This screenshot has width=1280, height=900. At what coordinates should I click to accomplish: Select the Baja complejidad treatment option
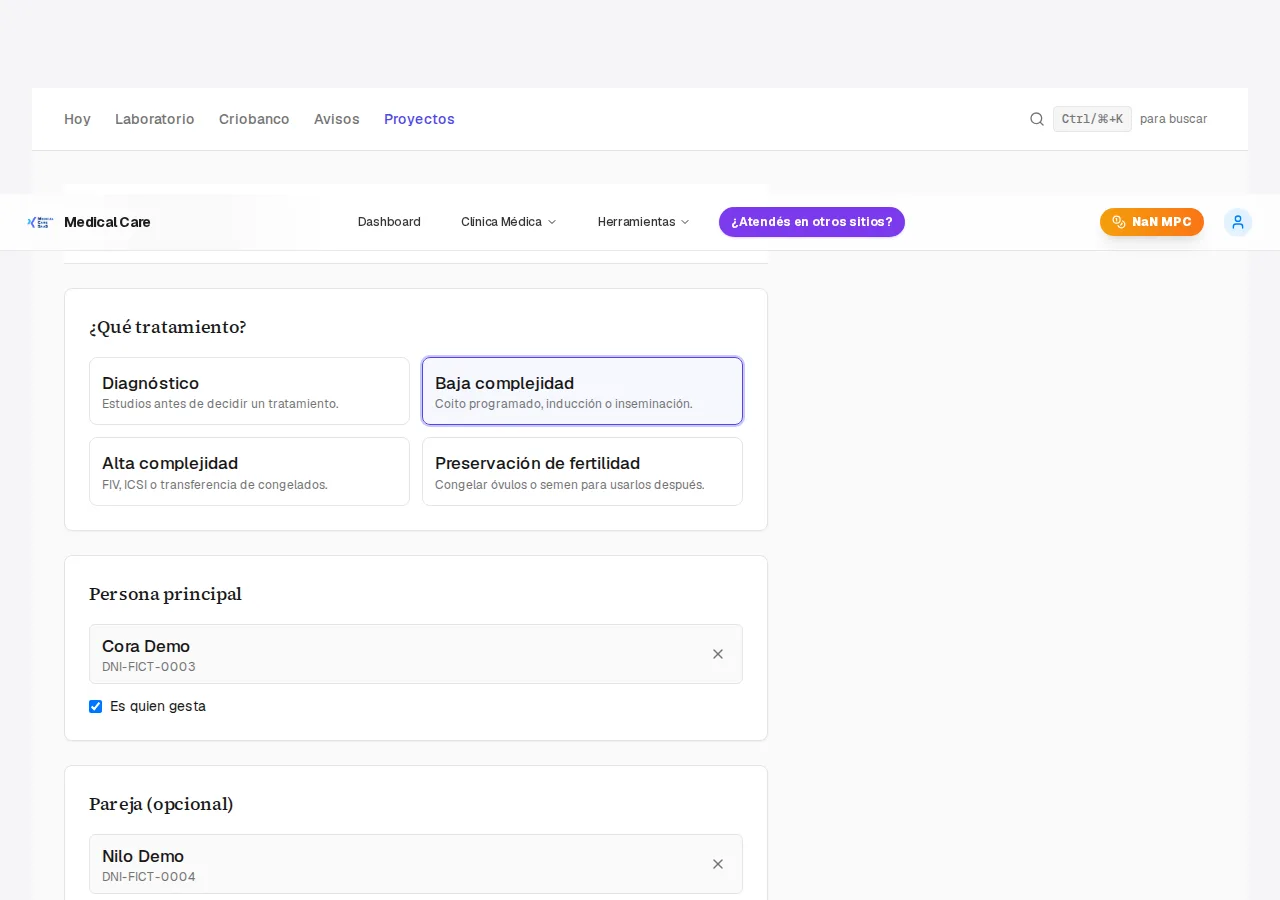582,391
